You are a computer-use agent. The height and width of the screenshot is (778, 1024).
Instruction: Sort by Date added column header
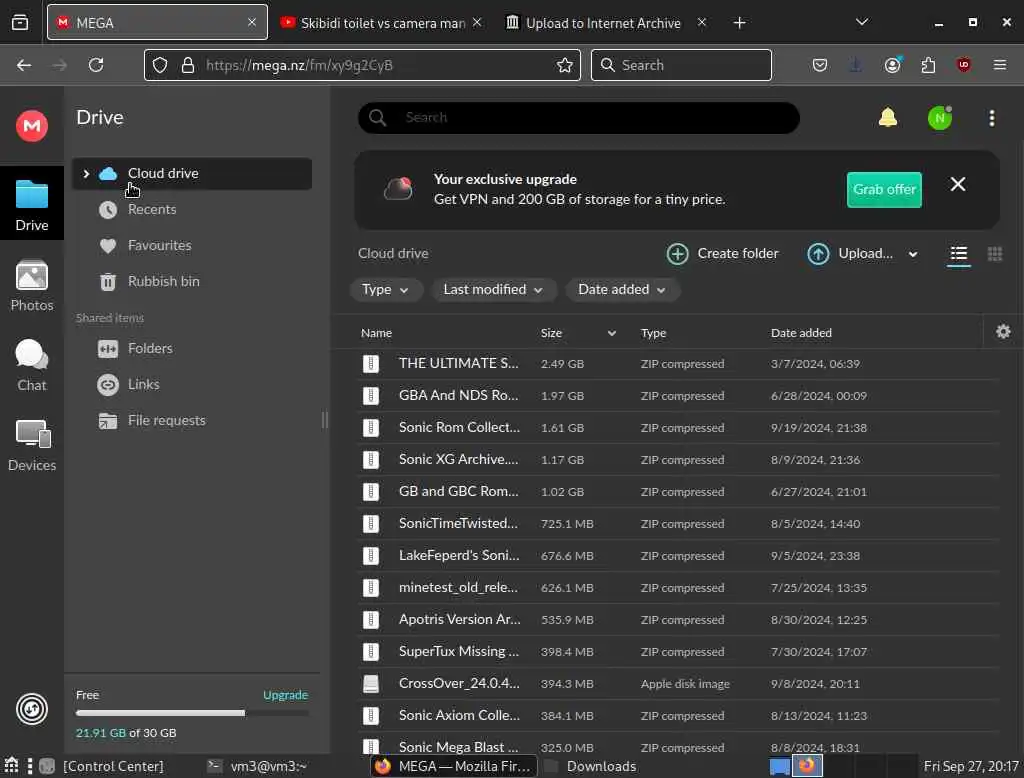click(x=801, y=333)
